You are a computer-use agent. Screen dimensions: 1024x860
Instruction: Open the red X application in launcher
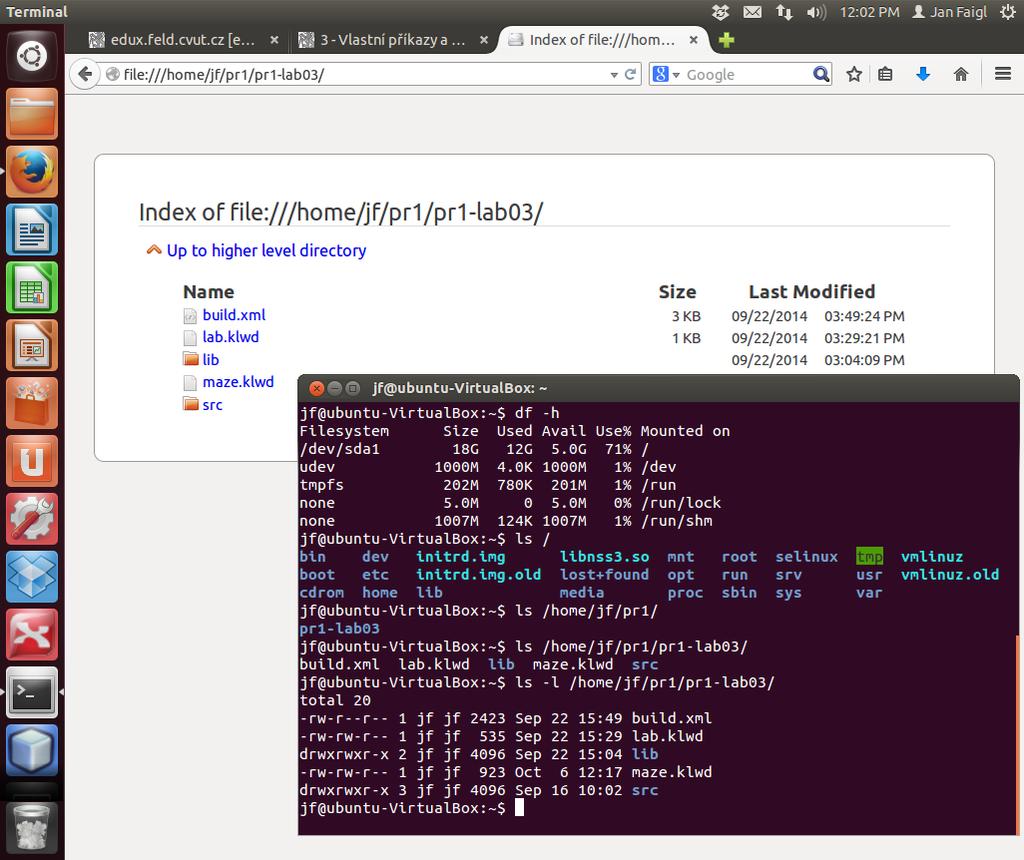31,635
